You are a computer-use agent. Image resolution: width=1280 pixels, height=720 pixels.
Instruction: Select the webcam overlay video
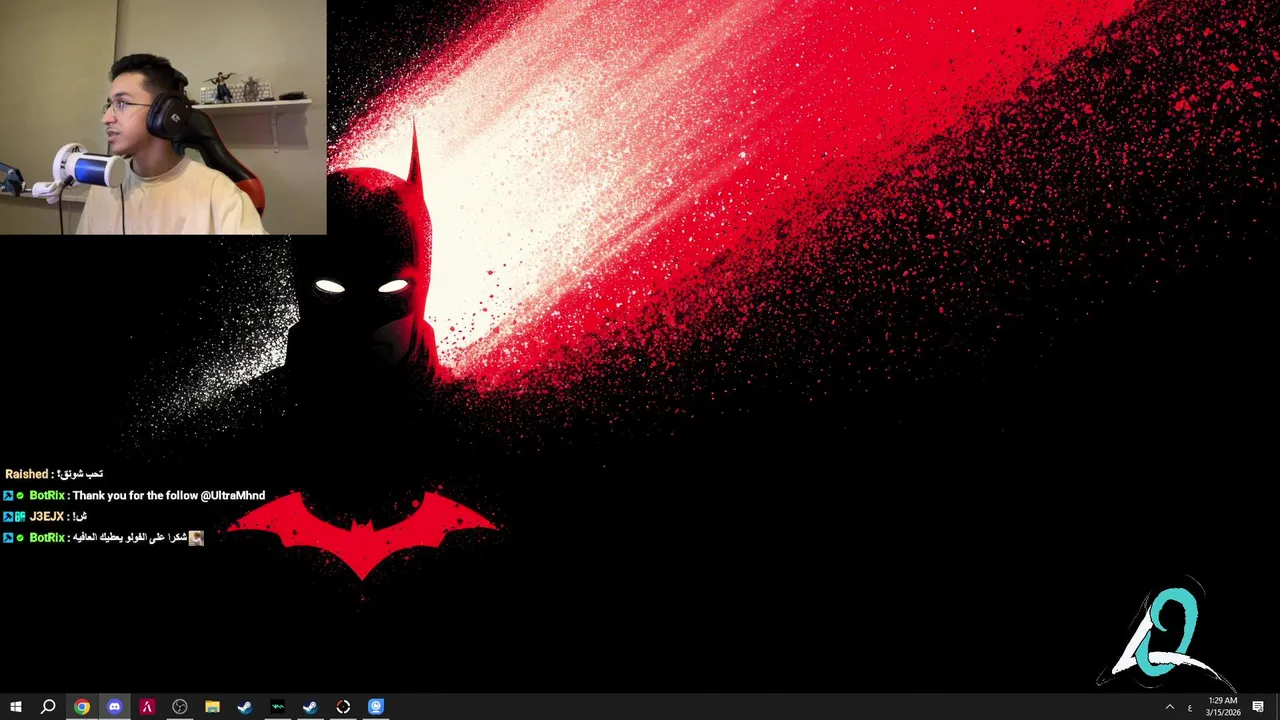(163, 117)
